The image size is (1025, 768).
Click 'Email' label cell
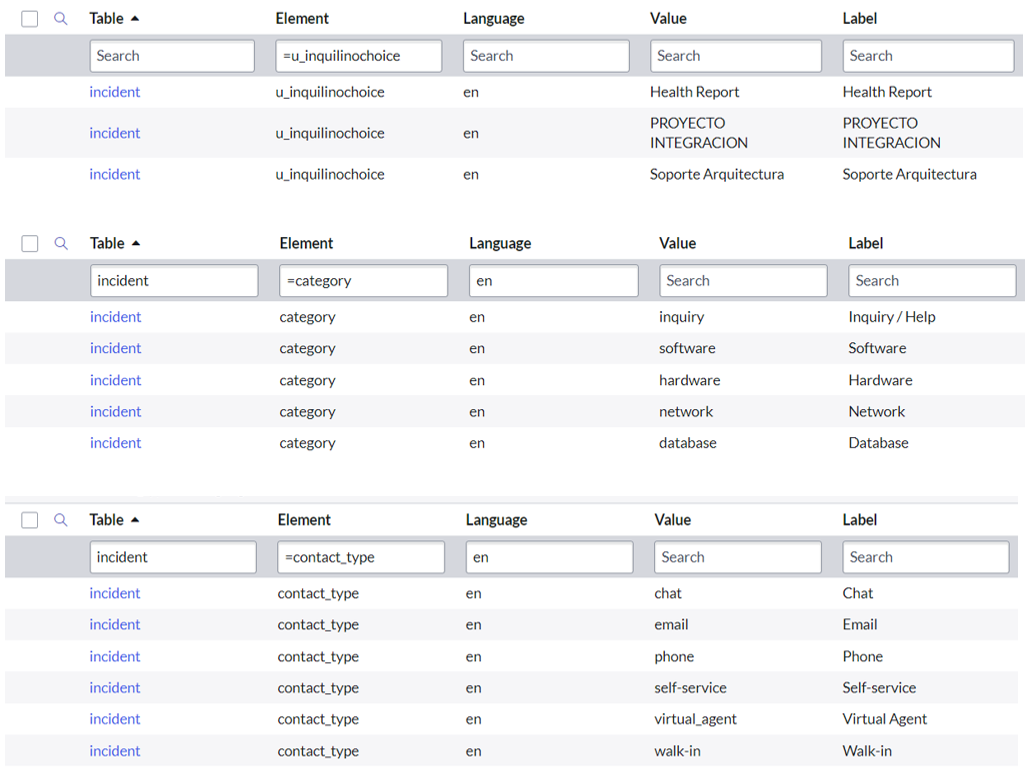860,625
